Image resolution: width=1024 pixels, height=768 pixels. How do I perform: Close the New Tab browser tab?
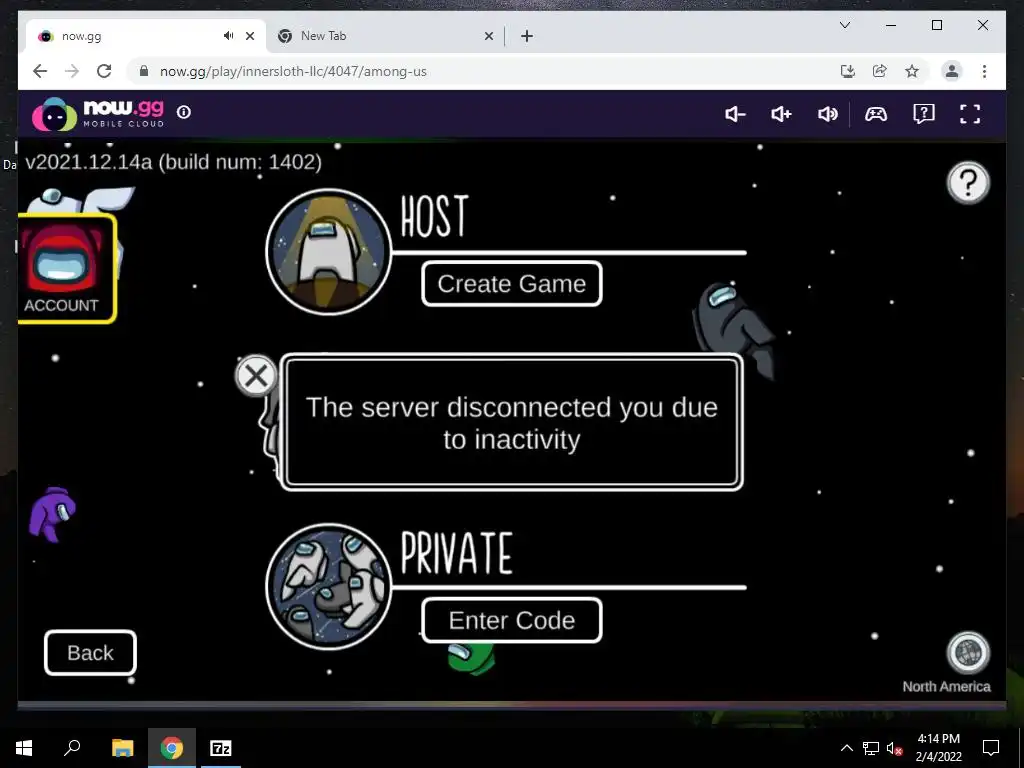point(488,36)
